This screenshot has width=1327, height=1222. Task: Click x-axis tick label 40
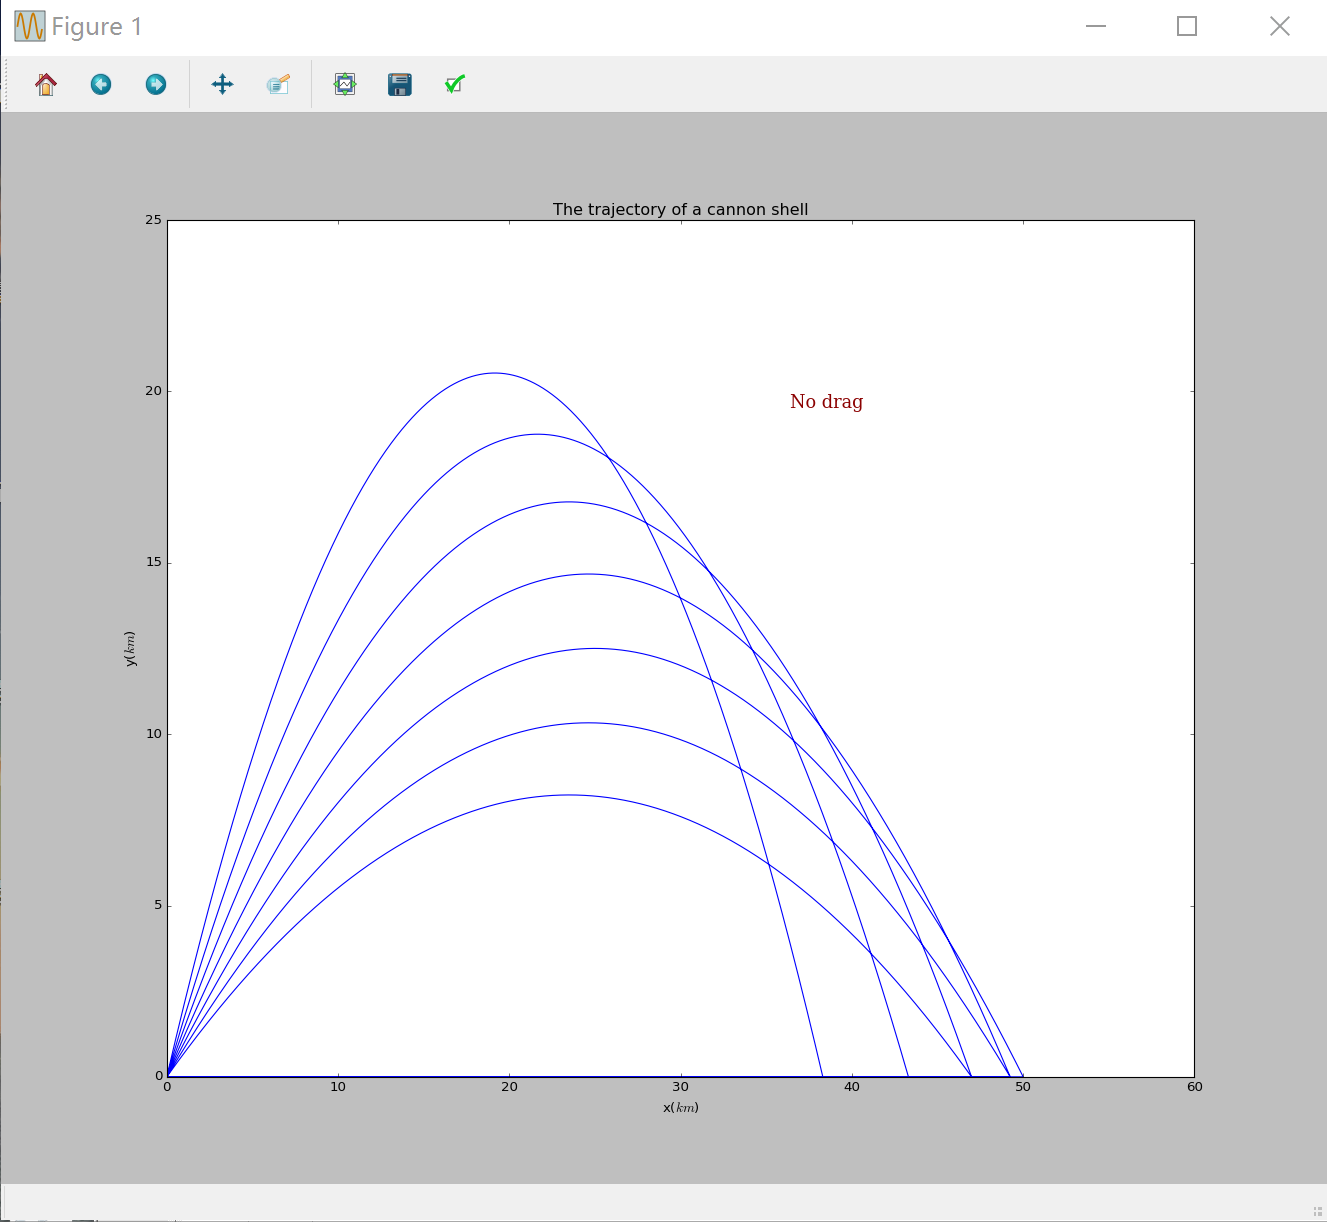pos(852,1087)
